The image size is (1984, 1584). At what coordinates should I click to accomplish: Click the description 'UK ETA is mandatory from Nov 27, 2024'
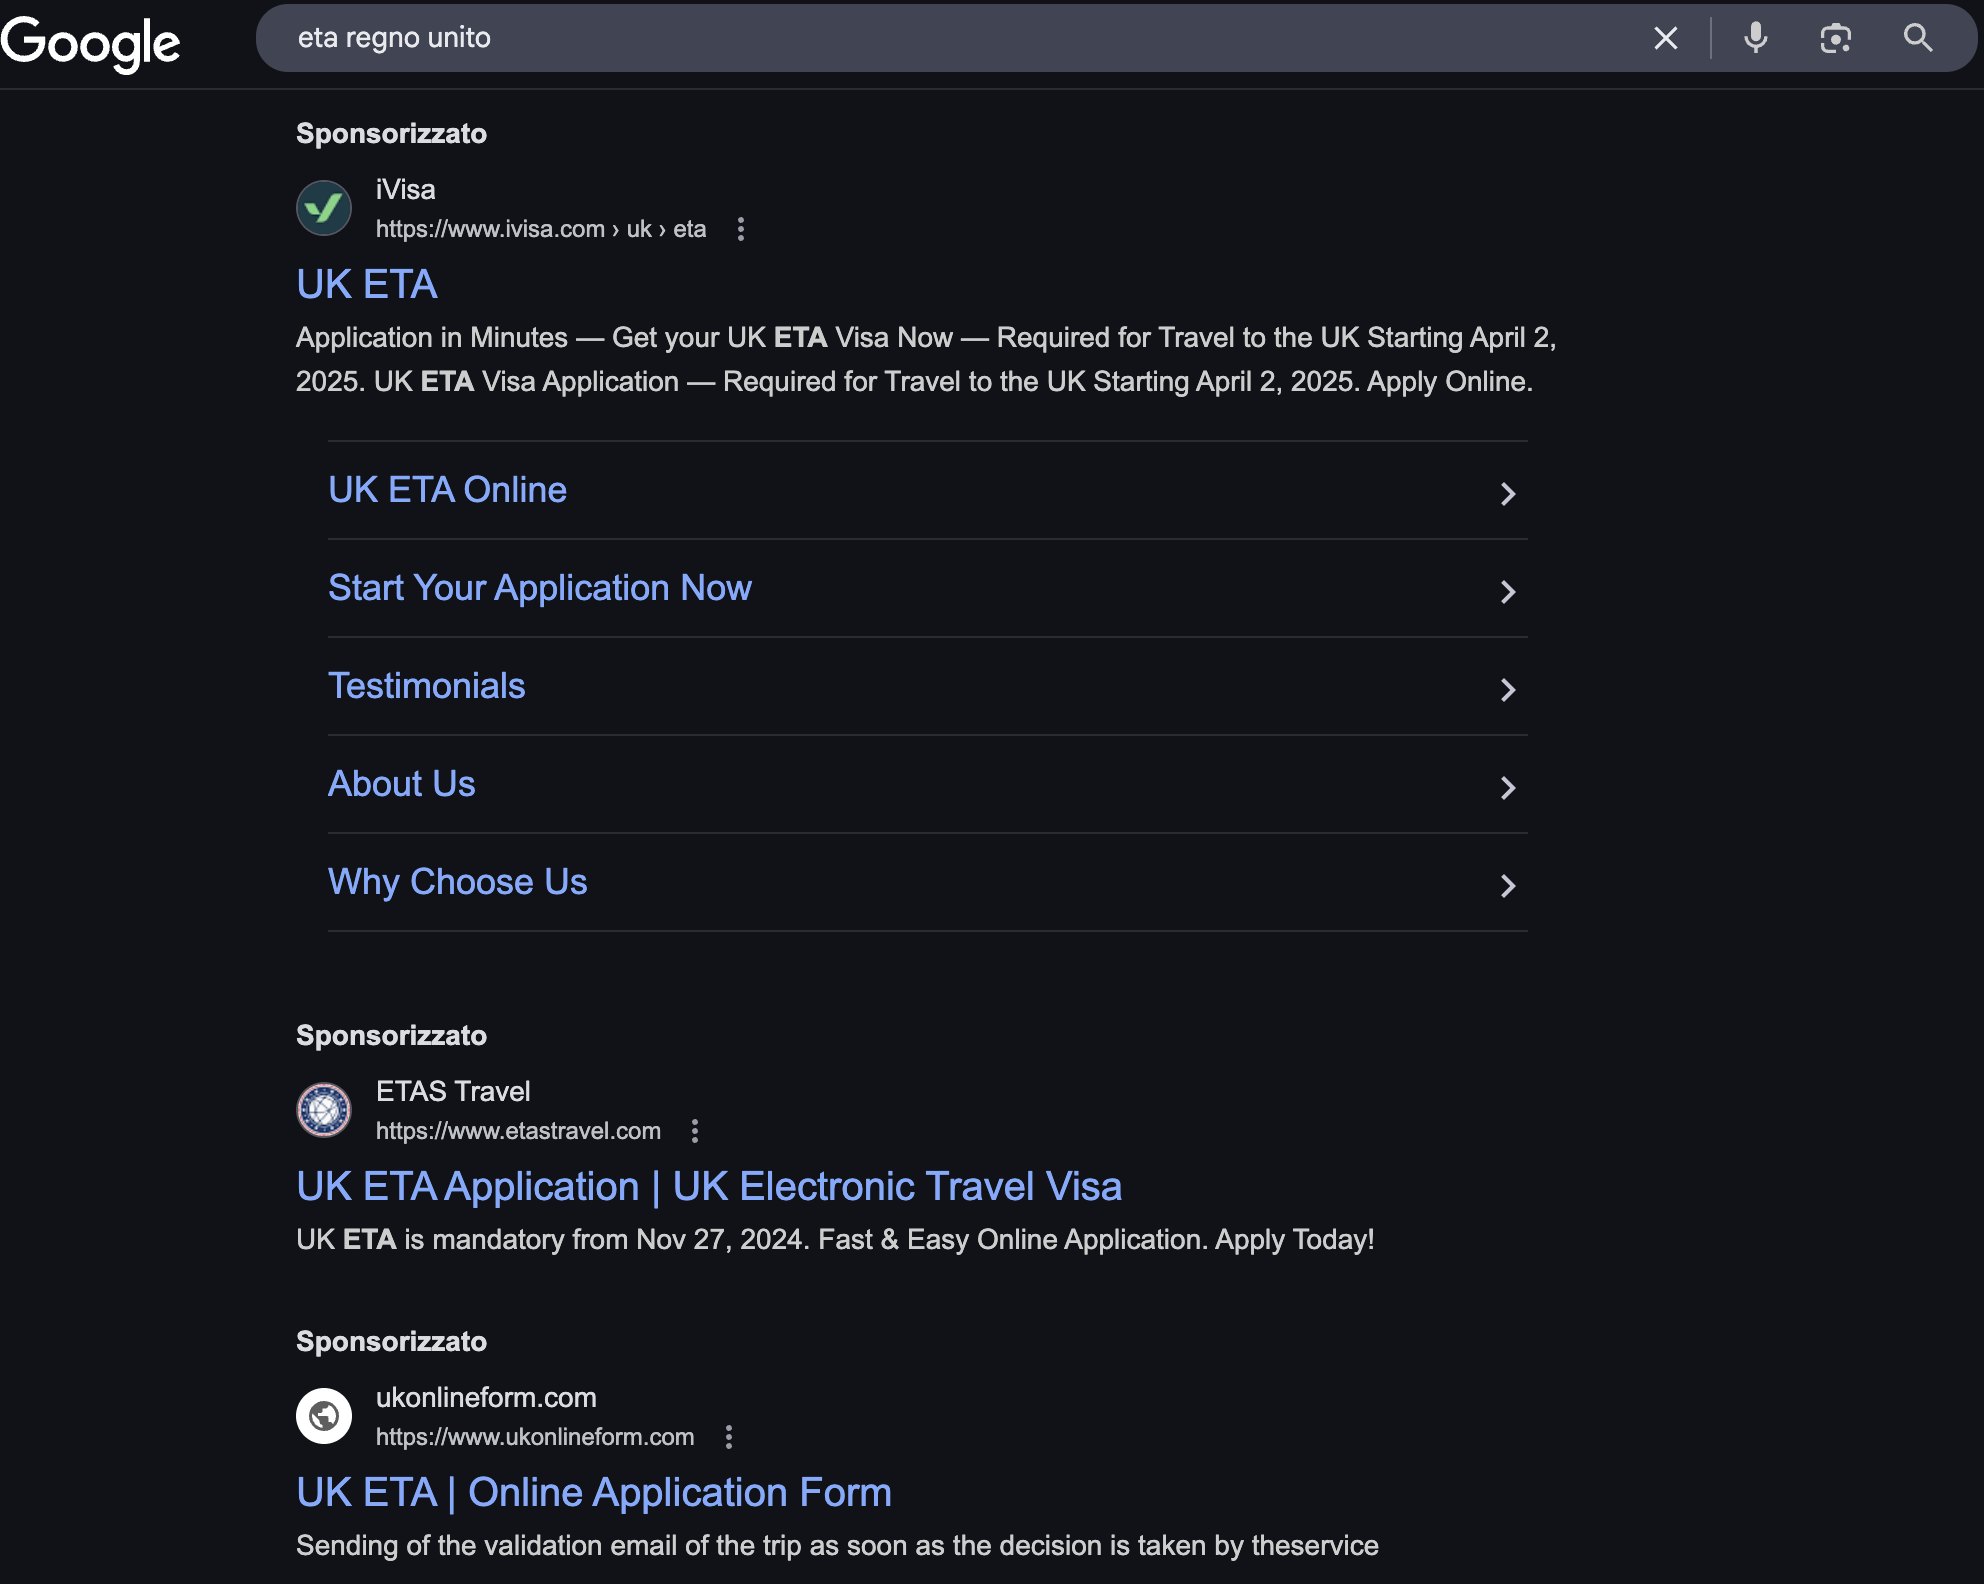pyautogui.click(x=835, y=1240)
